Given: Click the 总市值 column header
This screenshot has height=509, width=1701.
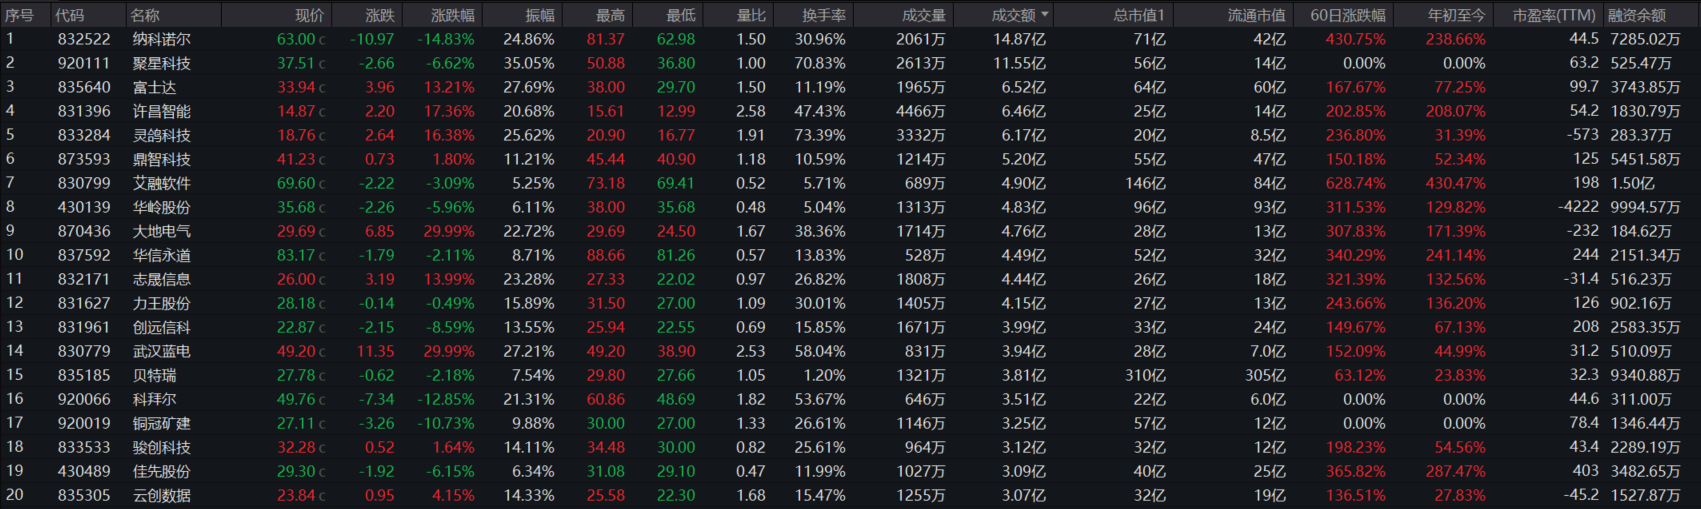Looking at the screenshot, I should [1139, 15].
